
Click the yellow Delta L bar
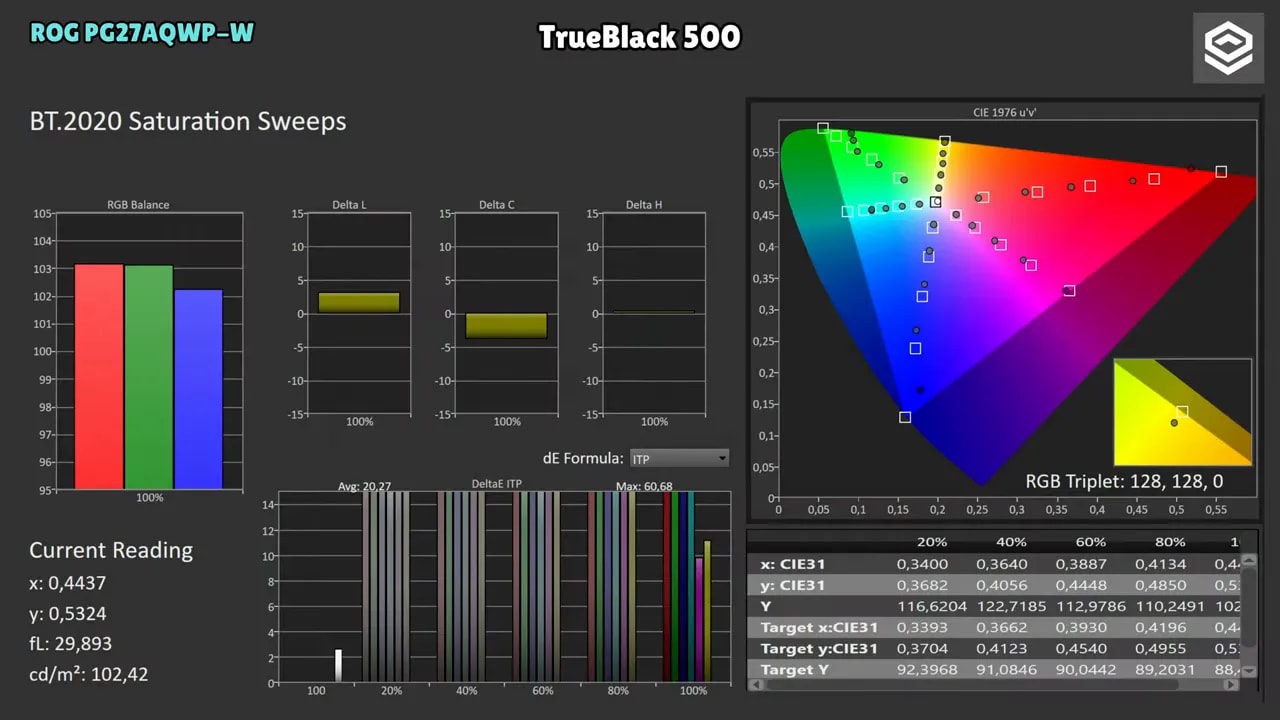(359, 303)
